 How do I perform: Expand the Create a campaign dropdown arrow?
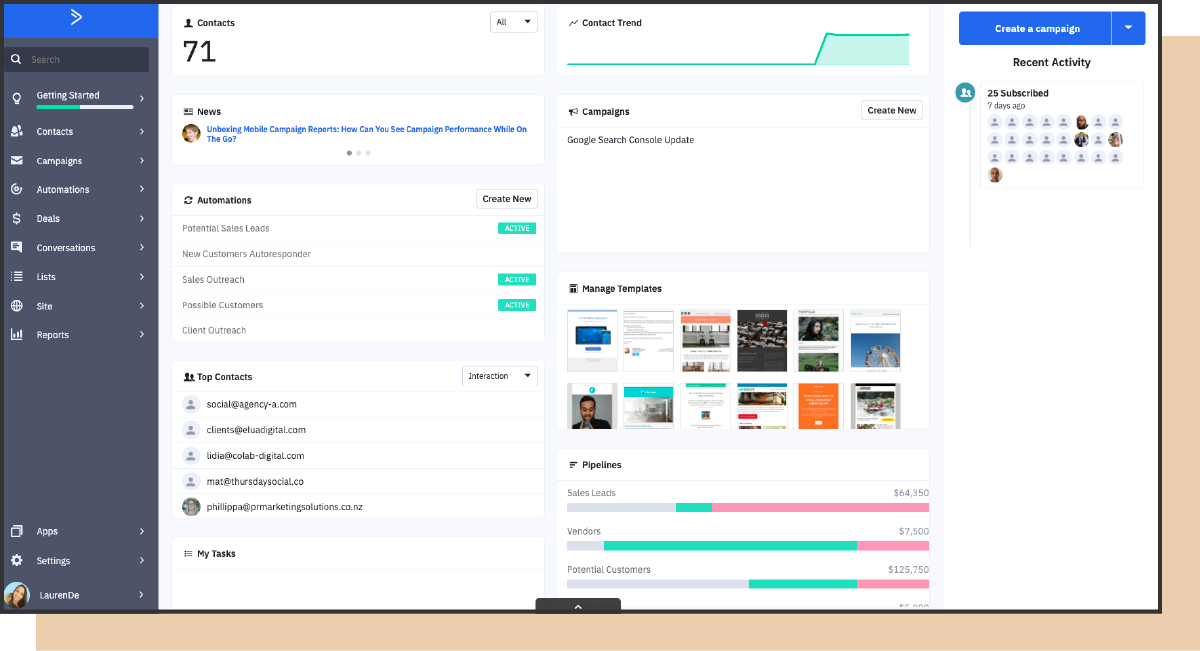(1129, 28)
